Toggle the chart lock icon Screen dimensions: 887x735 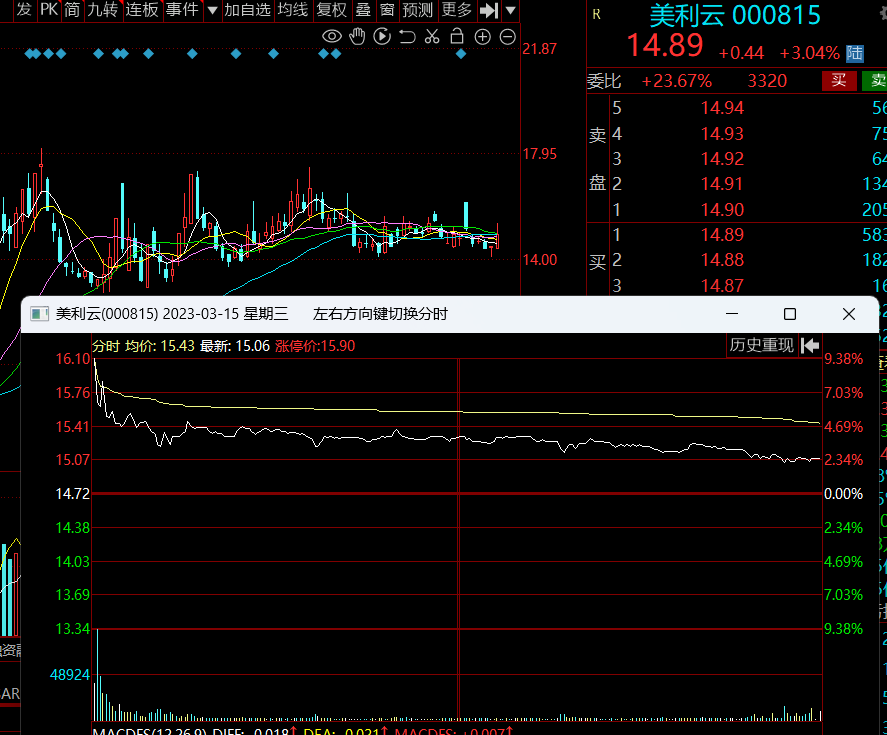tap(457, 37)
